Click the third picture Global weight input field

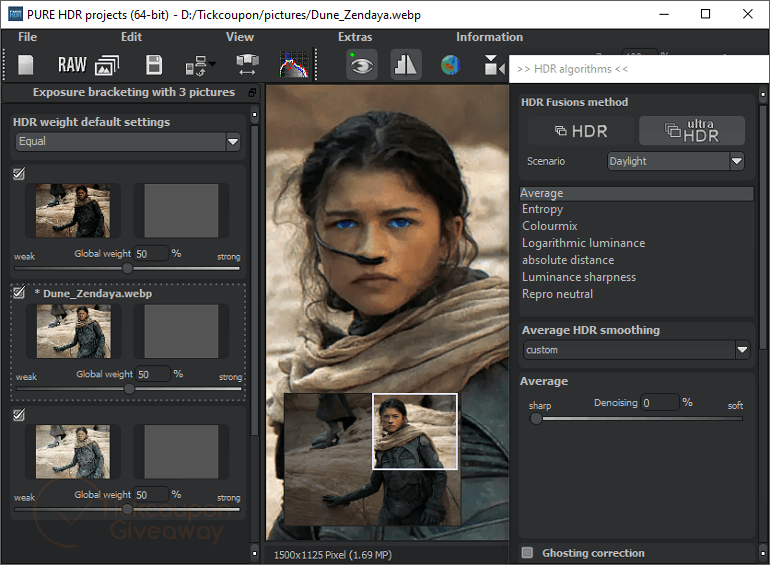(151, 495)
